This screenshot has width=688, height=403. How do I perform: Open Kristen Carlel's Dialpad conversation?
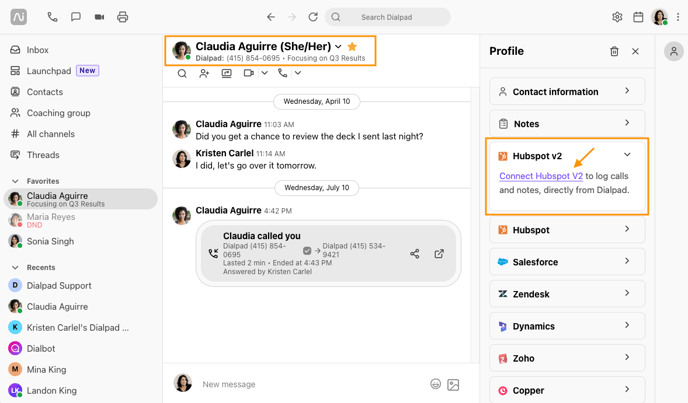click(x=81, y=327)
